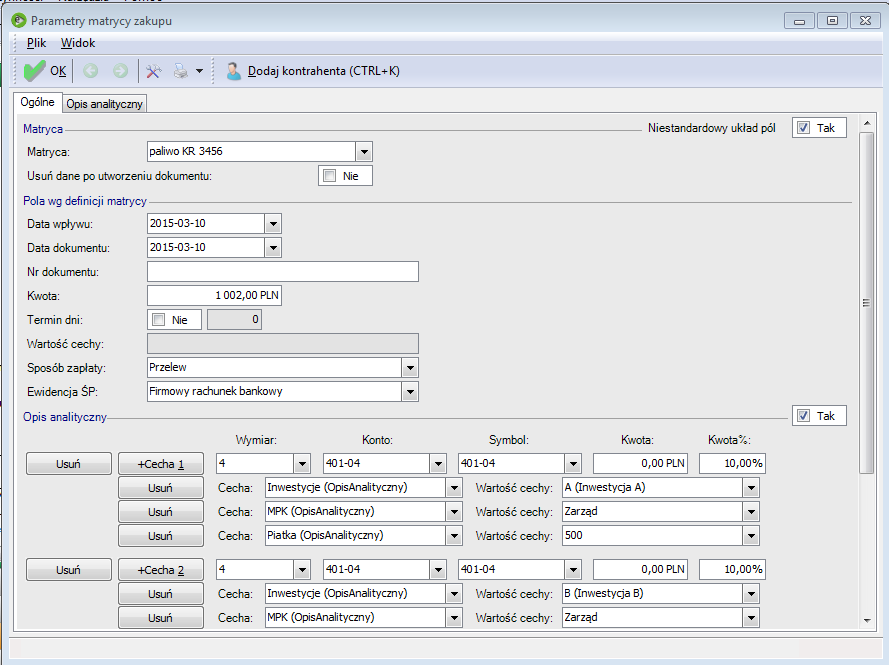889x665 pixels.
Task: Go forward with the right arrow icon
Action: tap(120, 71)
